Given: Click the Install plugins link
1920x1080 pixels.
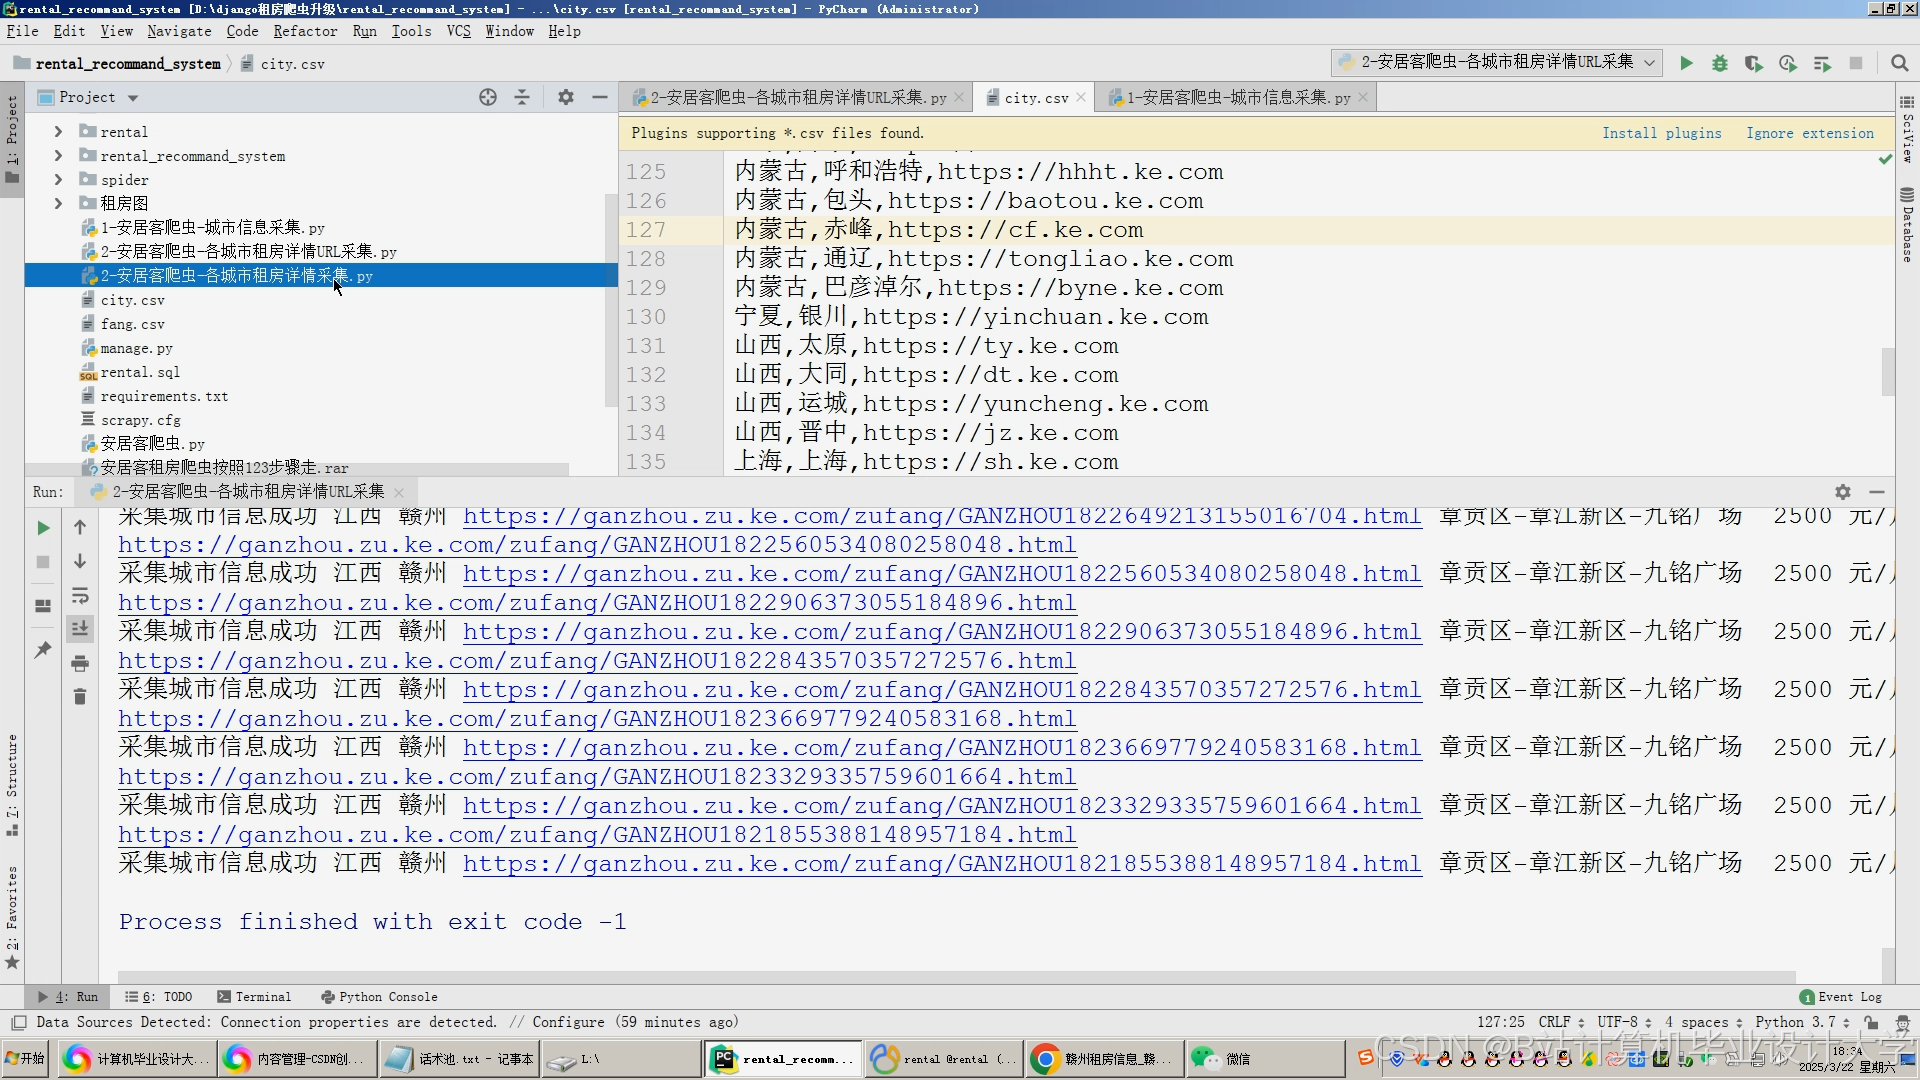Looking at the screenshot, I should [x=1662, y=132].
